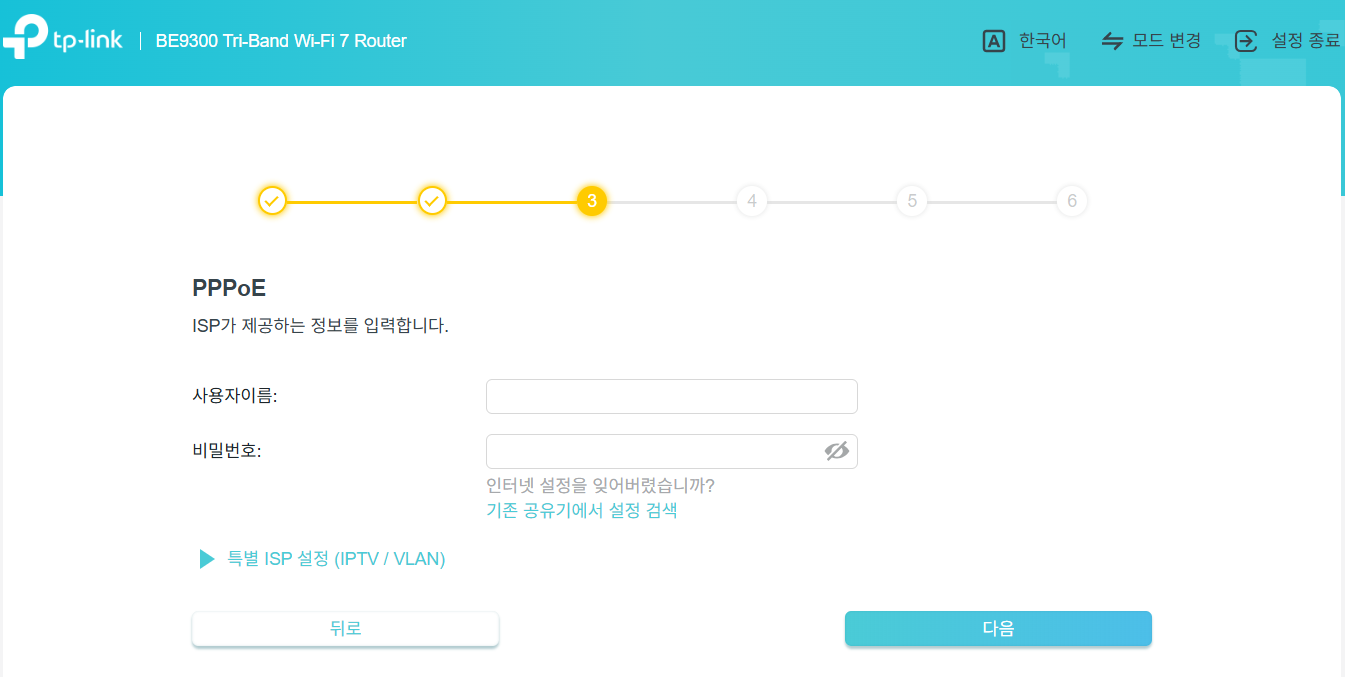This screenshot has height=677, width=1345.
Task: Click the exit setup arrow icon
Action: tap(1246, 41)
